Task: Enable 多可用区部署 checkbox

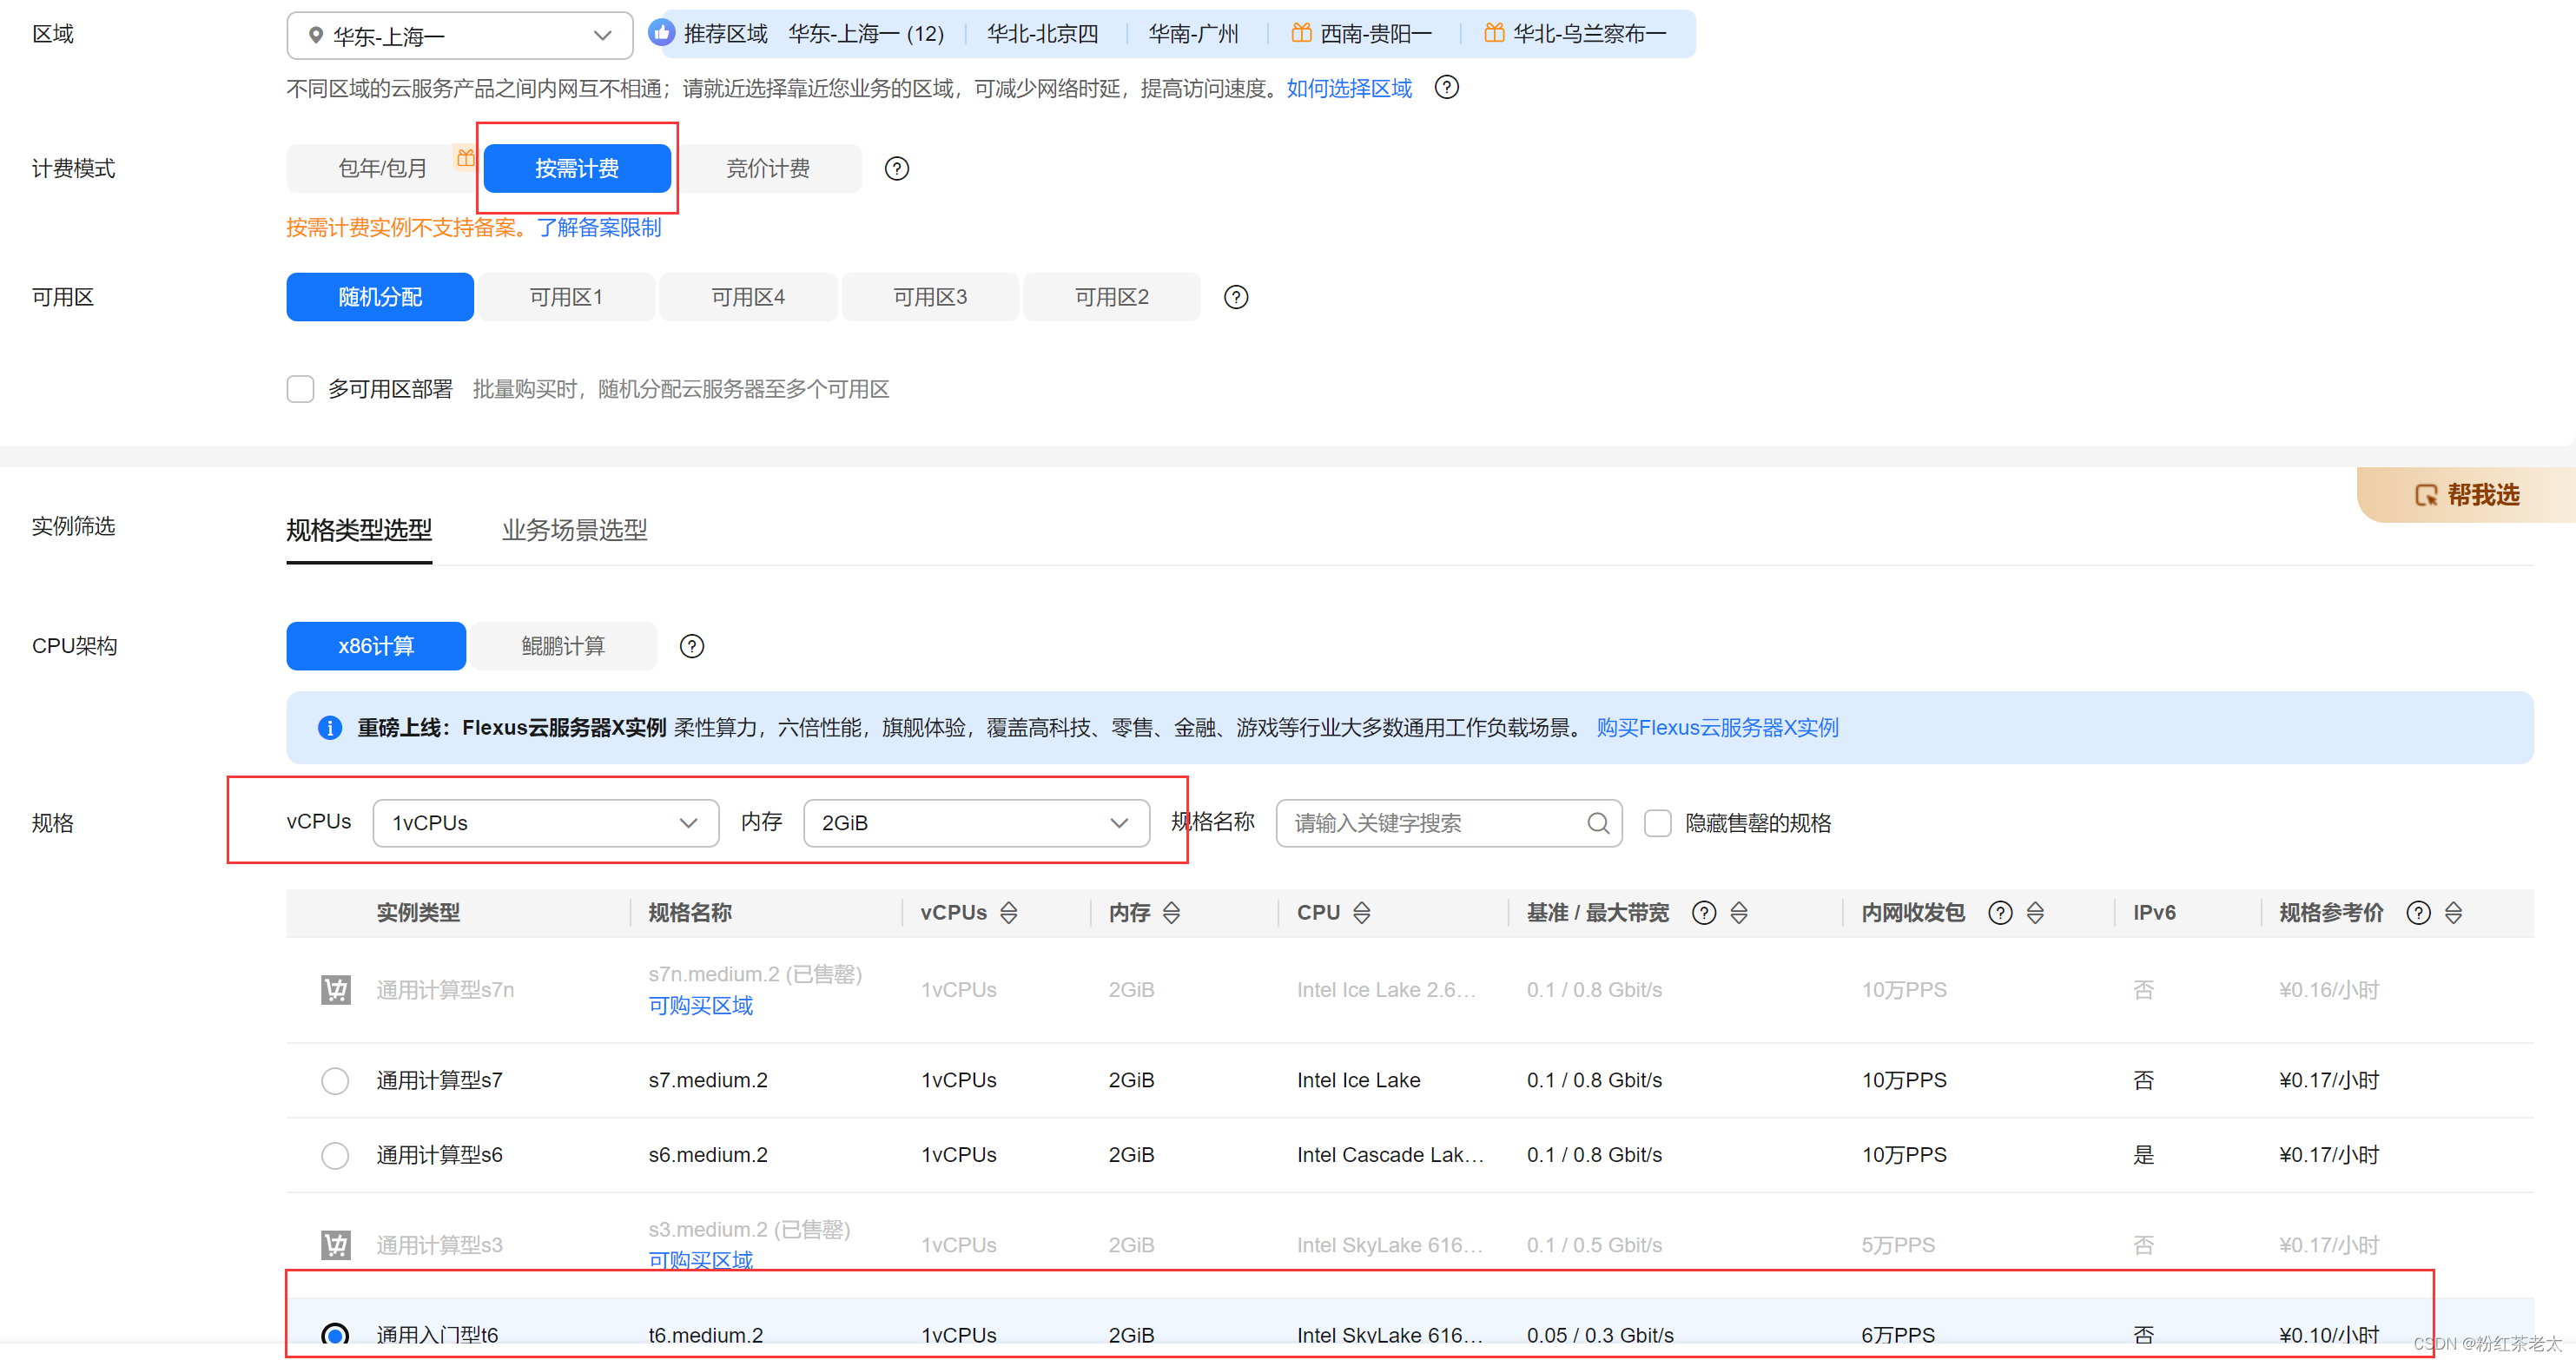Action: click(300, 389)
